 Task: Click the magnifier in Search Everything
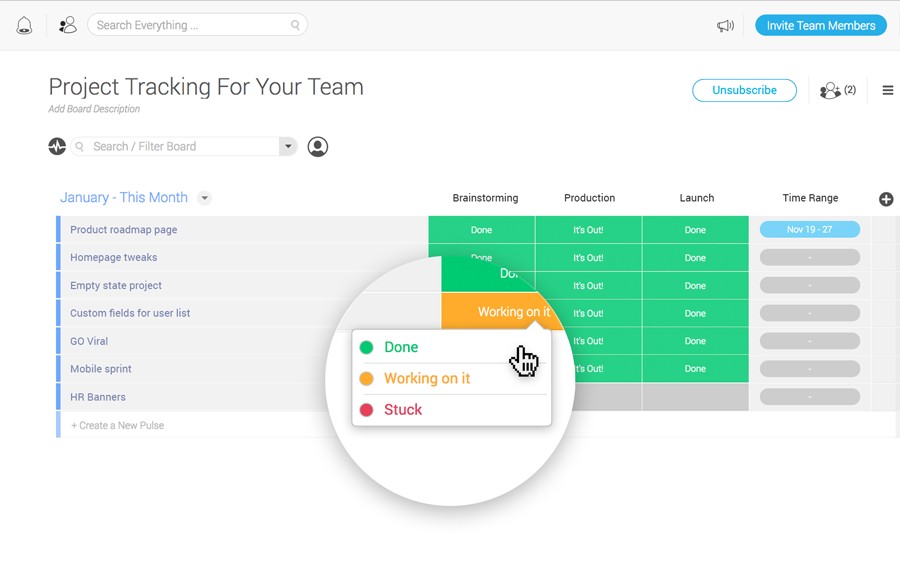coord(295,25)
